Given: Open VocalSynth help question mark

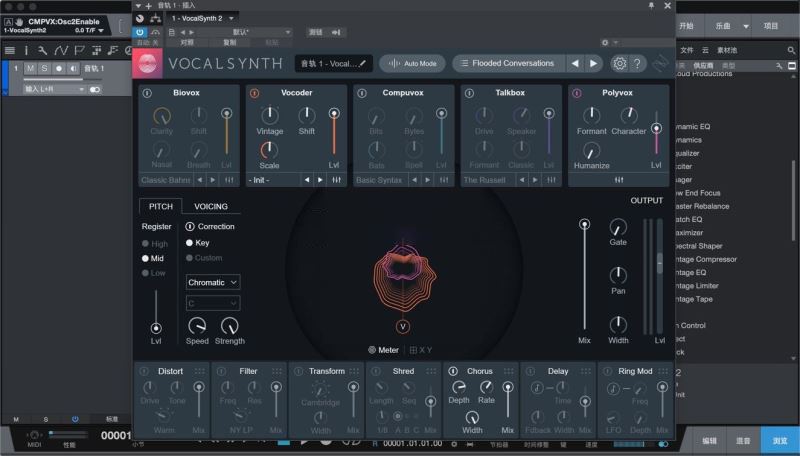Looking at the screenshot, I should (637, 63).
